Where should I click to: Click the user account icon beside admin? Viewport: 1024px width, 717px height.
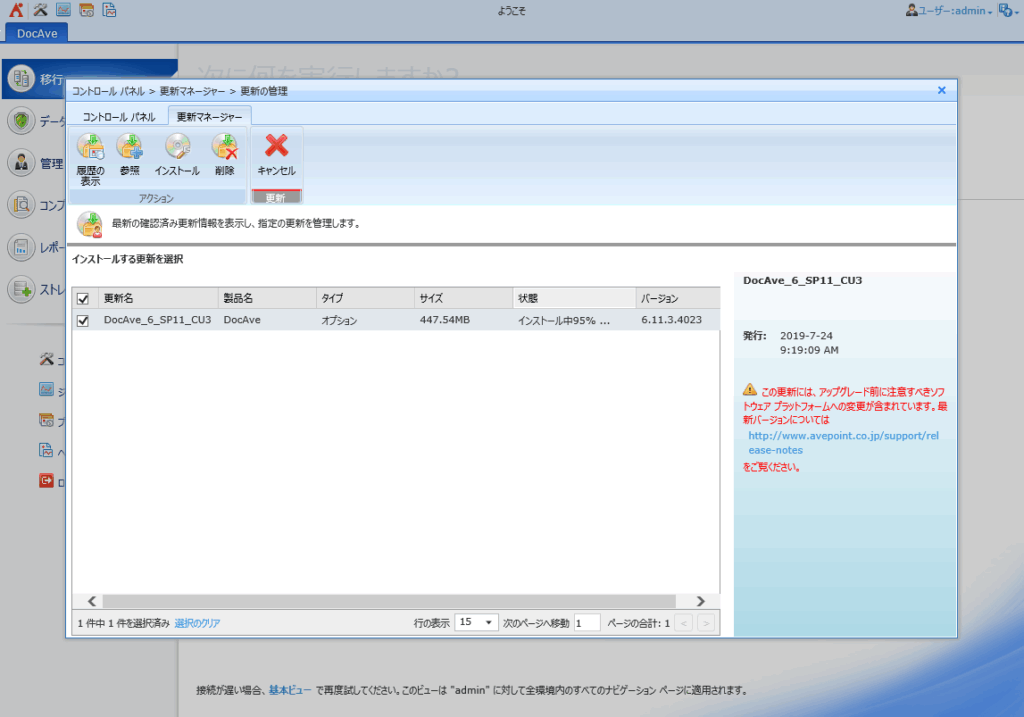[912, 10]
